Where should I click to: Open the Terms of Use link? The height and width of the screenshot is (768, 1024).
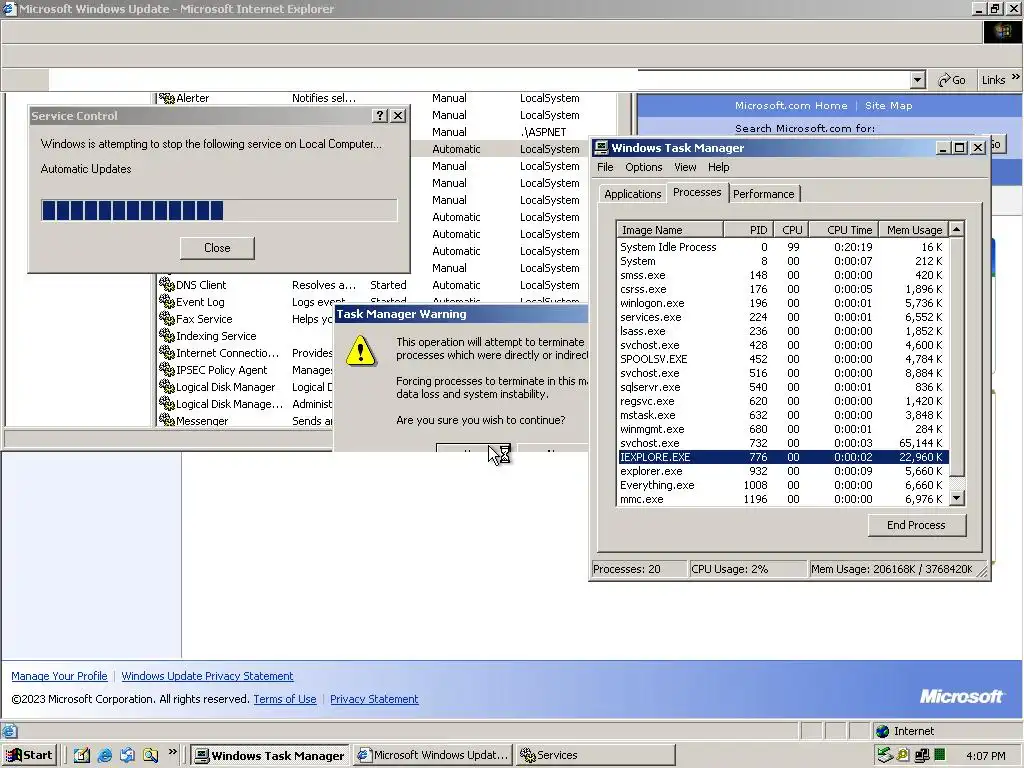click(285, 699)
